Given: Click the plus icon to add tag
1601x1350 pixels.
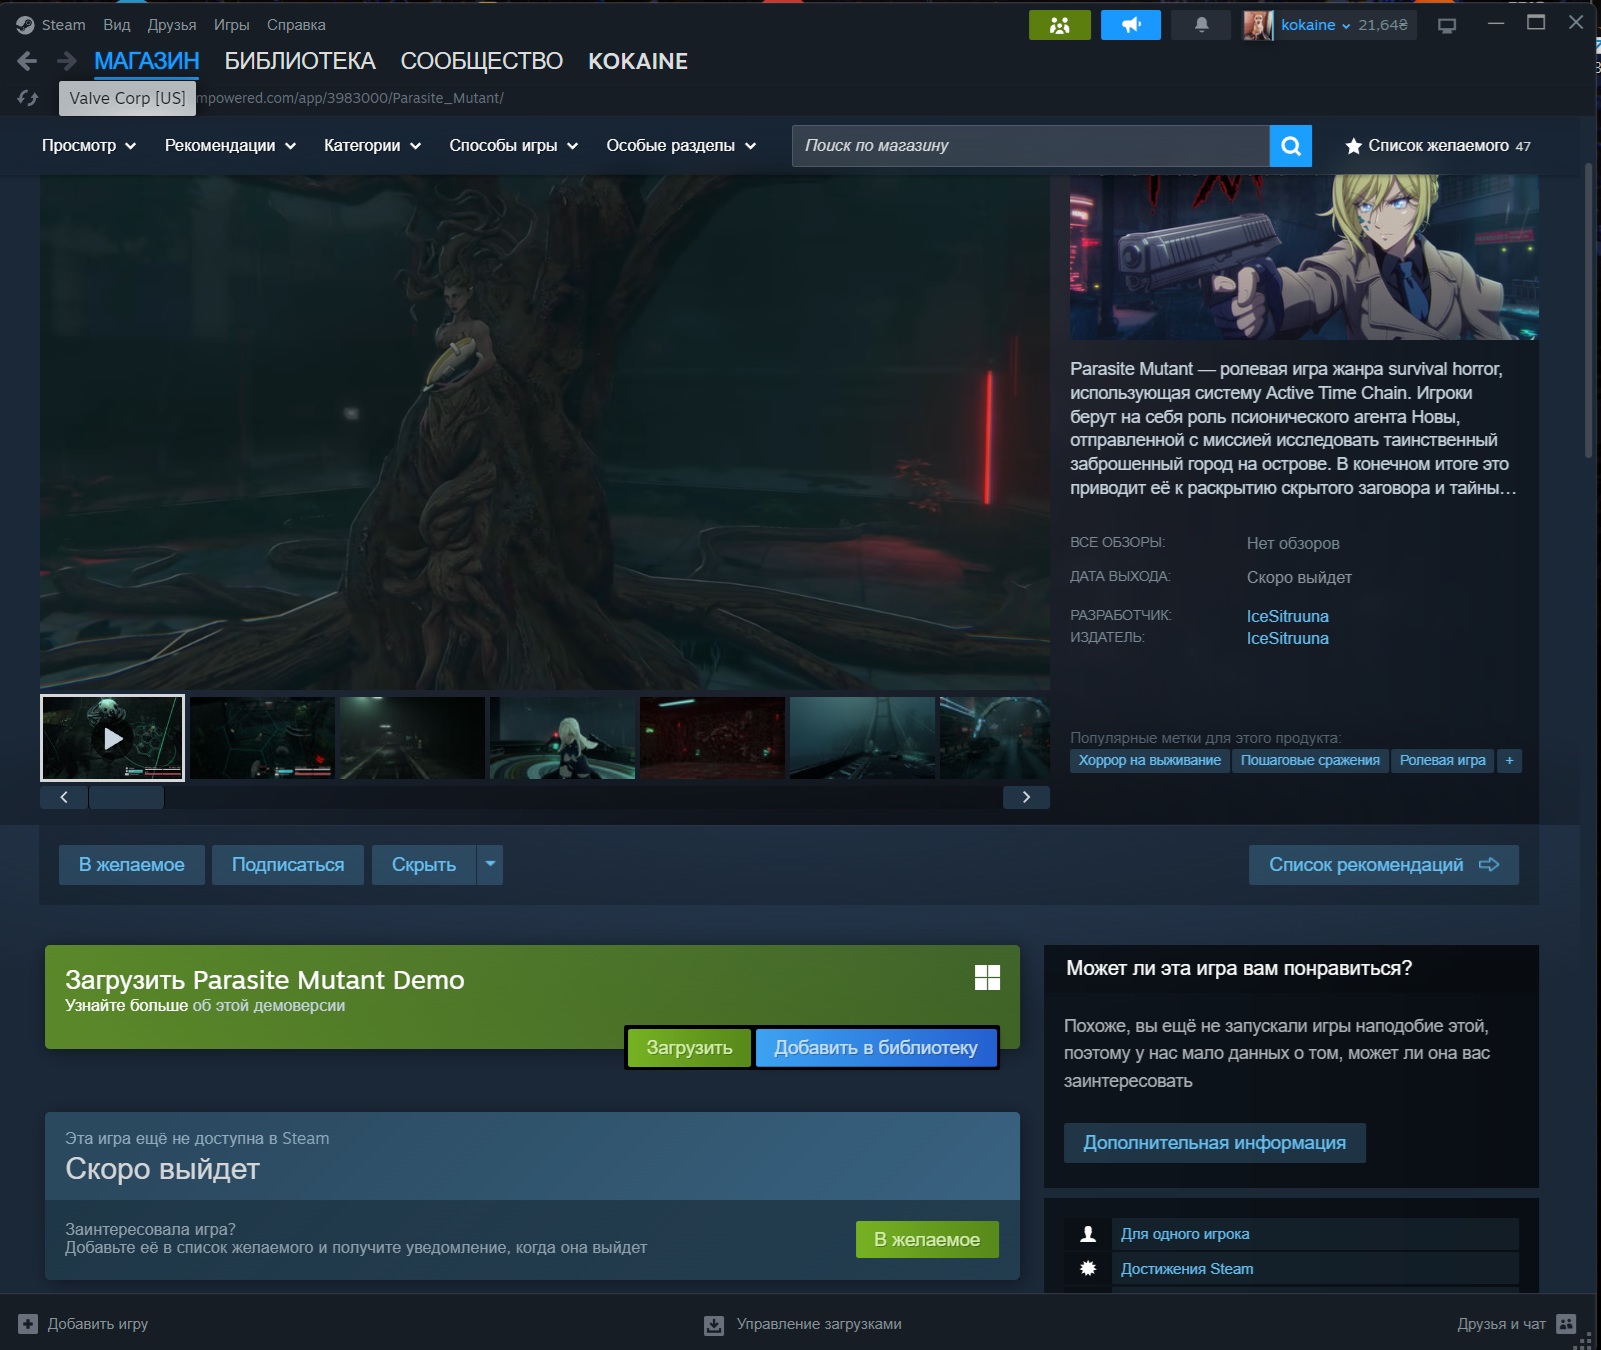Looking at the screenshot, I should pyautogui.click(x=1509, y=761).
